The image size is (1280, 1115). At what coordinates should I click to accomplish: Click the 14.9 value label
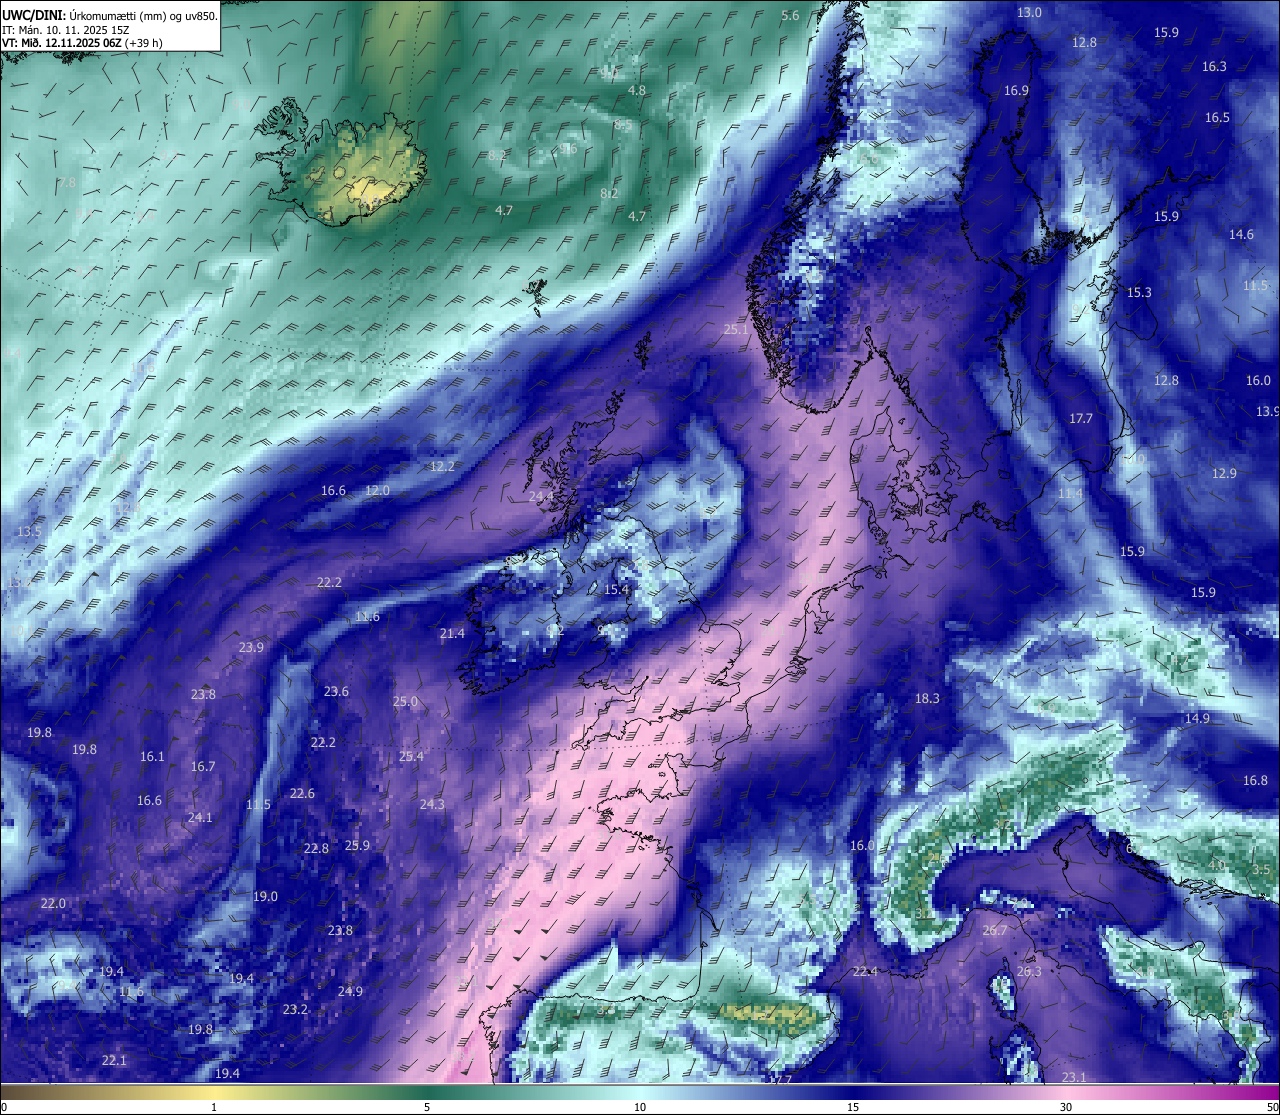(x=1197, y=718)
